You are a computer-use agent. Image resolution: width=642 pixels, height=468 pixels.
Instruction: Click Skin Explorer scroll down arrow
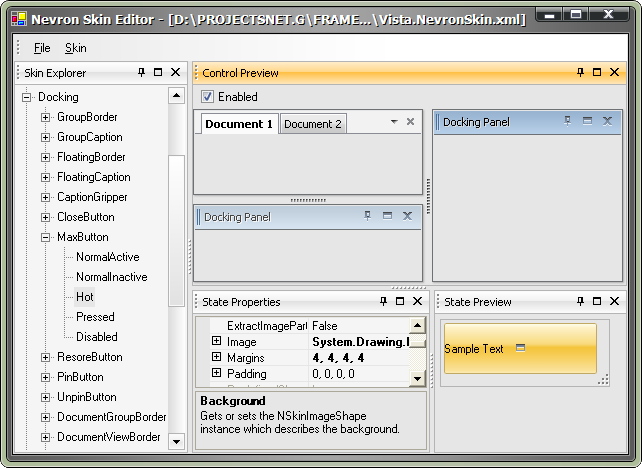(x=176, y=441)
